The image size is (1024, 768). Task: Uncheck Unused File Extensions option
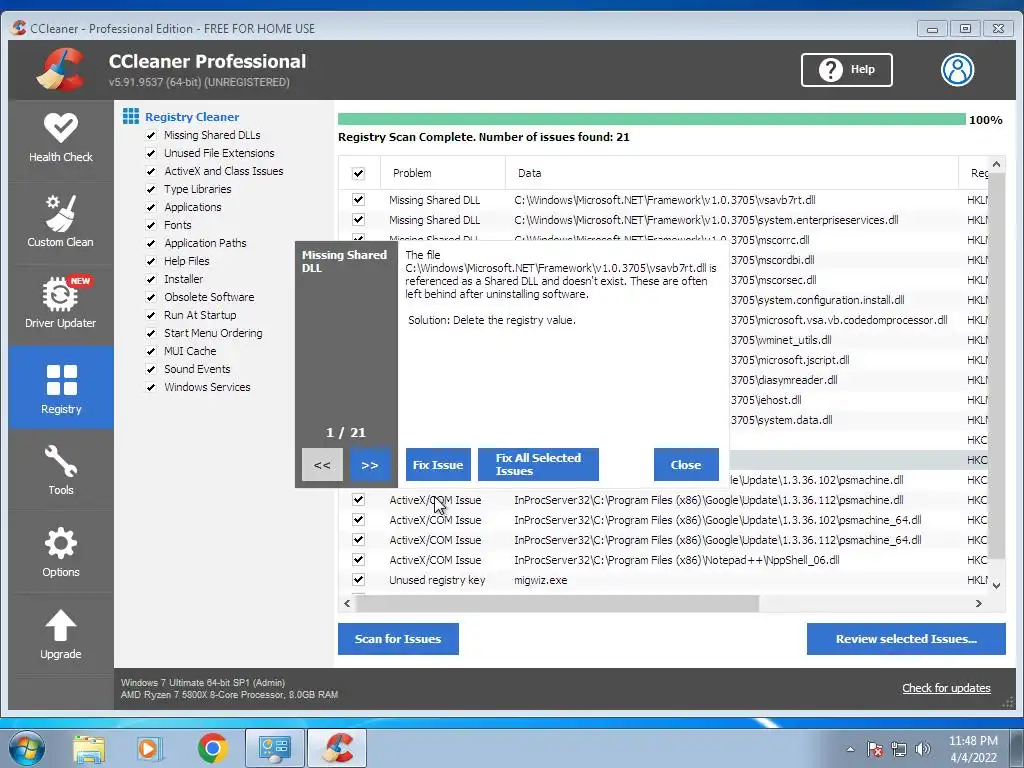click(x=151, y=153)
